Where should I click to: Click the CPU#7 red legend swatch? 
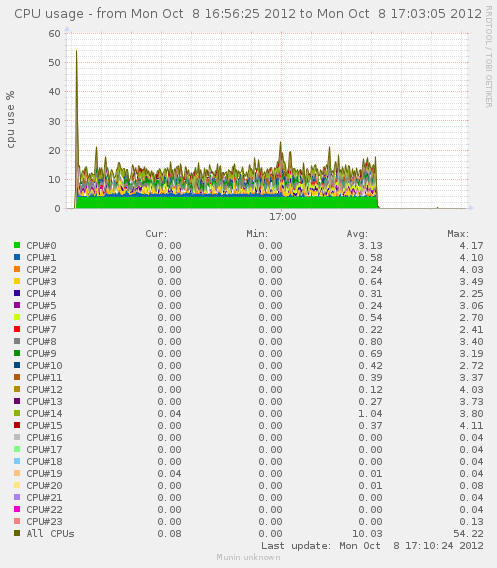click(x=17, y=329)
